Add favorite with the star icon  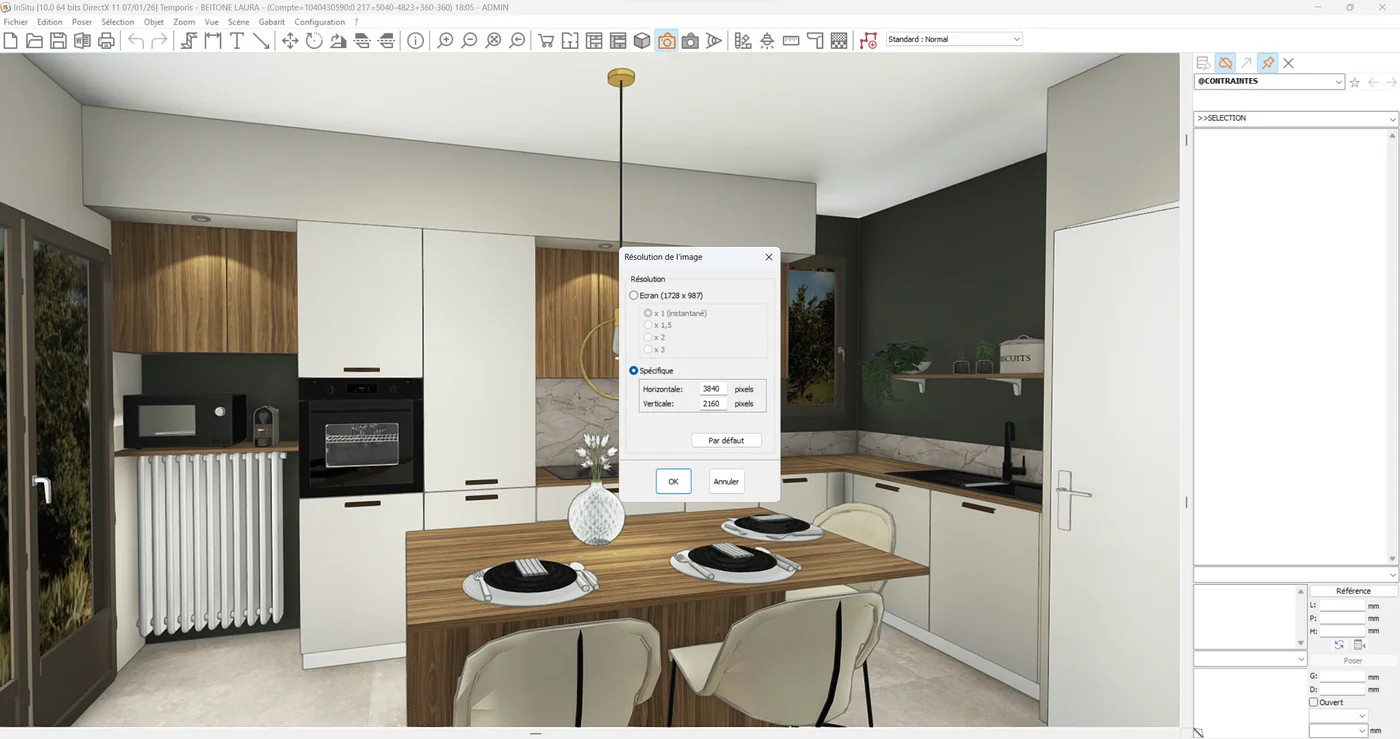pos(1355,83)
